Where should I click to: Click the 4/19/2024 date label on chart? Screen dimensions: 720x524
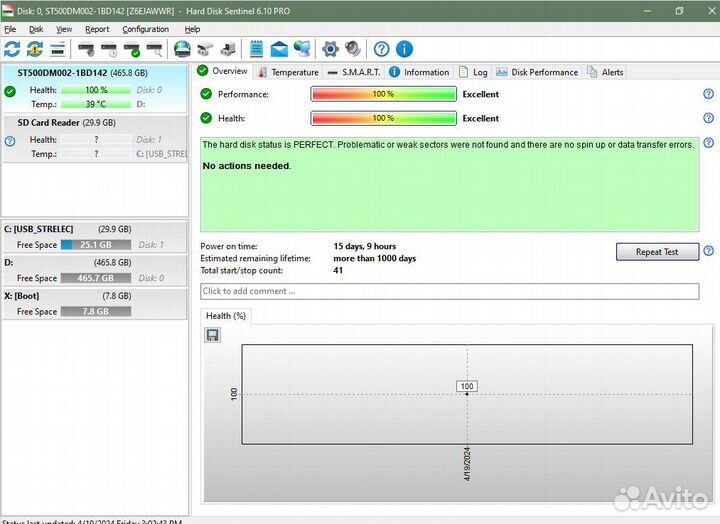(467, 464)
